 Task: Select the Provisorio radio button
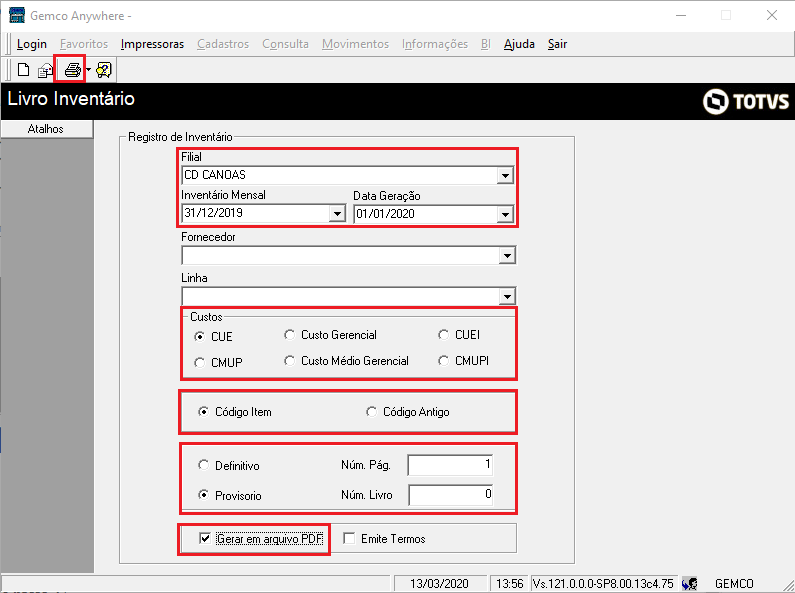click(x=203, y=495)
